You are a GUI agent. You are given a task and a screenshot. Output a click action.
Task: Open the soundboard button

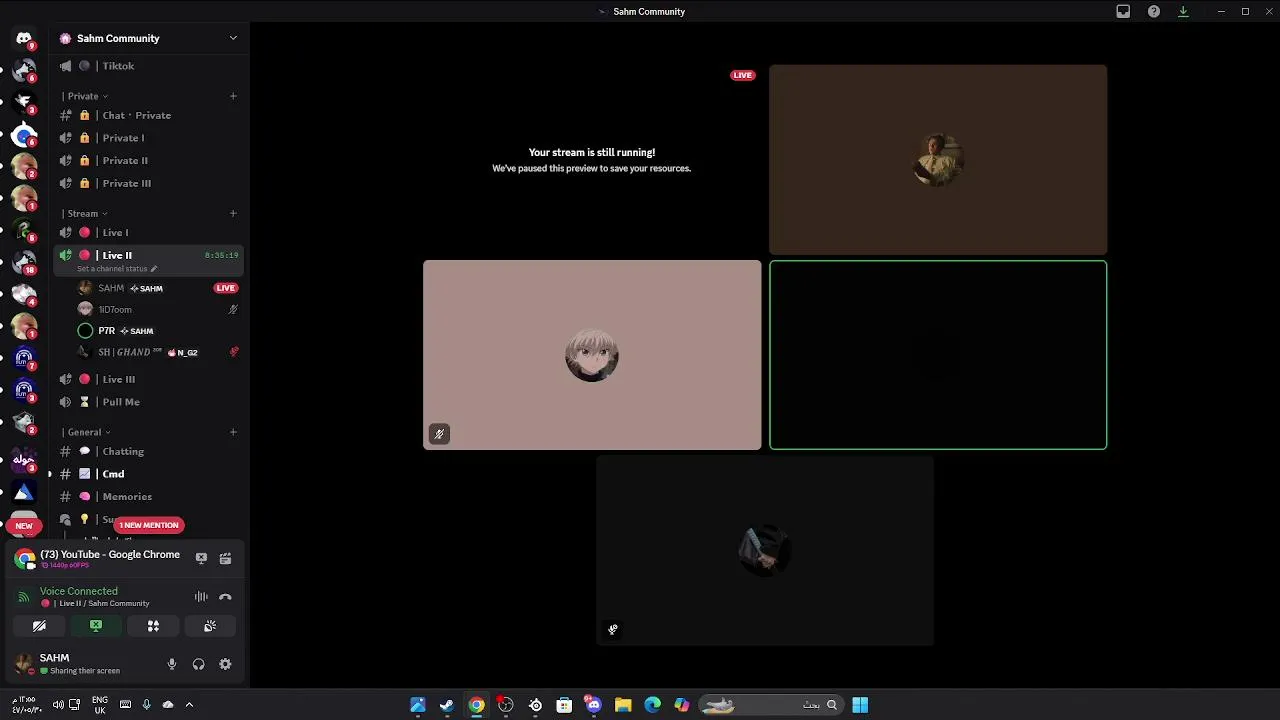(210, 626)
